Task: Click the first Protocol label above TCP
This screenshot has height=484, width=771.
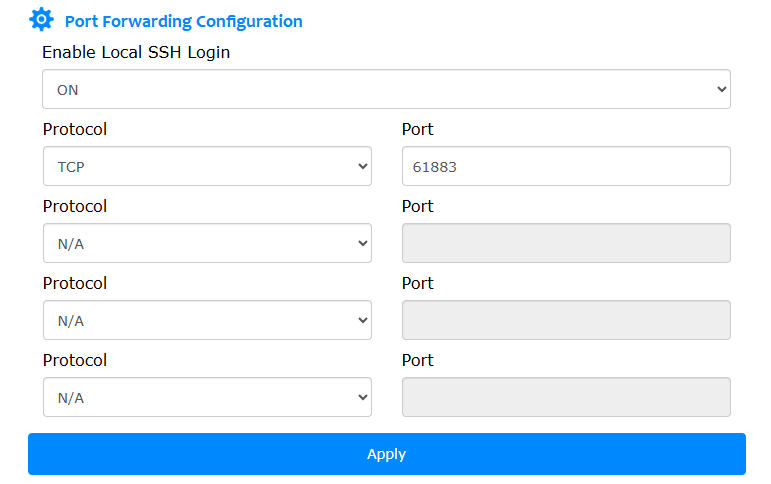Action: click(75, 129)
